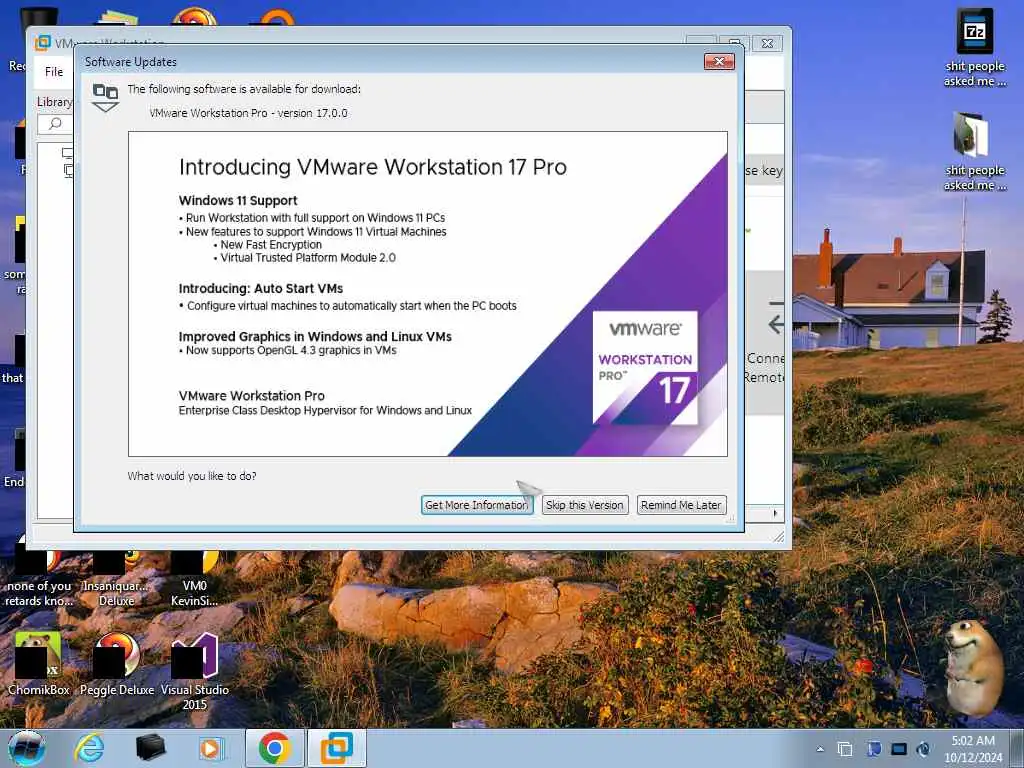Click the Get More Information button
The height and width of the screenshot is (768, 1024).
[x=477, y=505]
